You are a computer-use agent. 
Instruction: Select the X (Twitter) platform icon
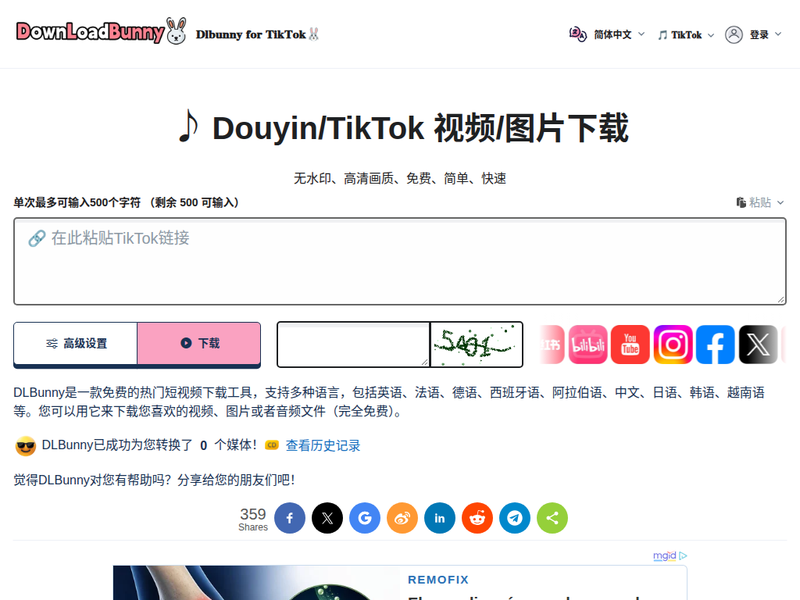(758, 344)
